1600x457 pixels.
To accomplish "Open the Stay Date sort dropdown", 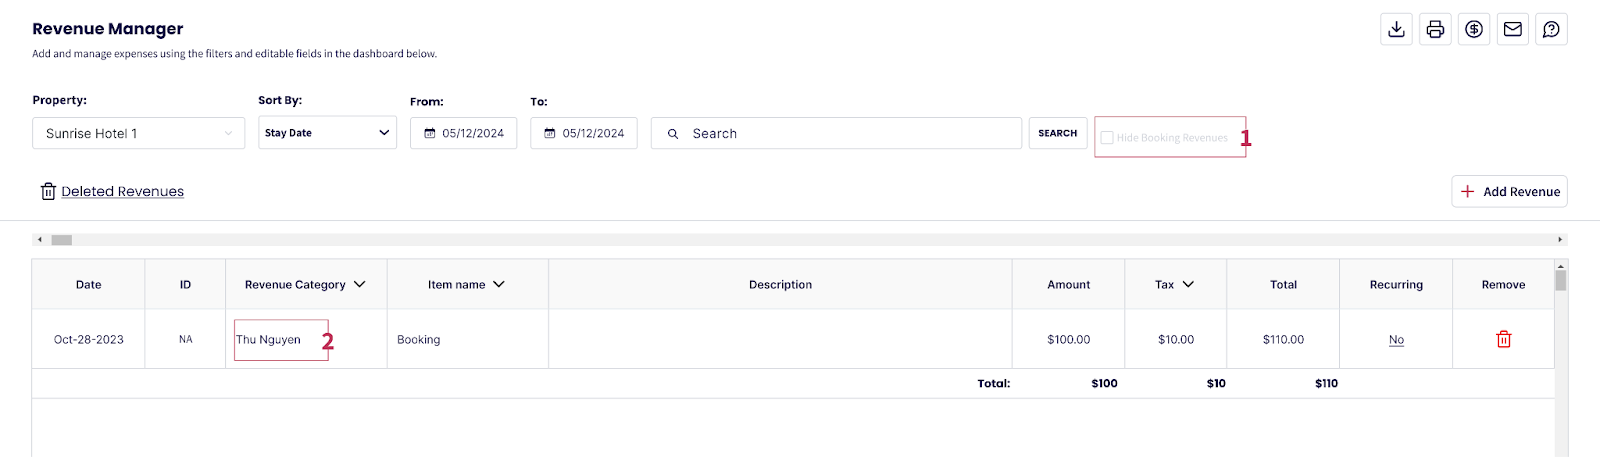I will (327, 133).
